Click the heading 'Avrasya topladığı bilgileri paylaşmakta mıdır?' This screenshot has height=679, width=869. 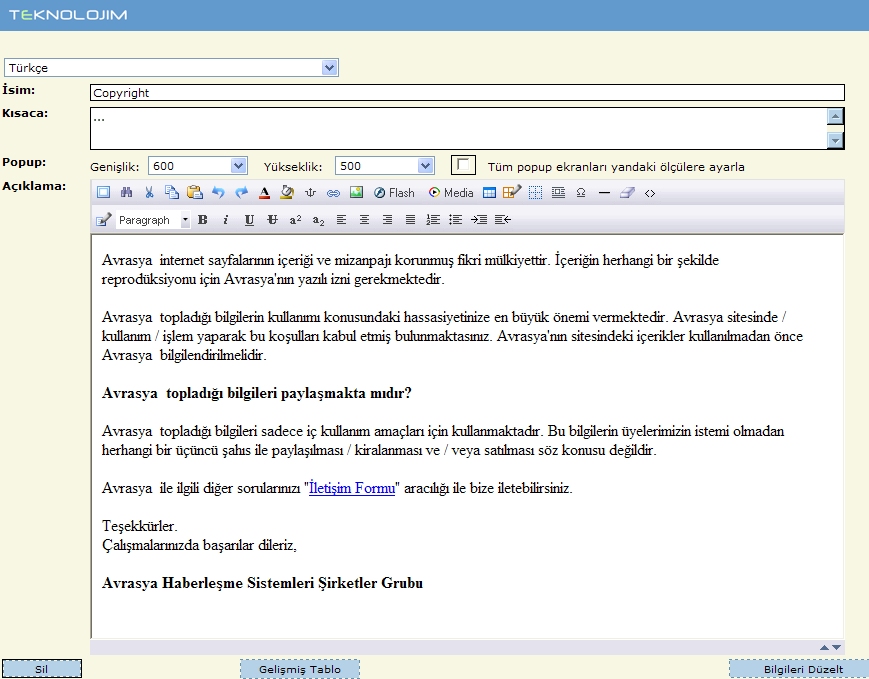click(x=257, y=394)
